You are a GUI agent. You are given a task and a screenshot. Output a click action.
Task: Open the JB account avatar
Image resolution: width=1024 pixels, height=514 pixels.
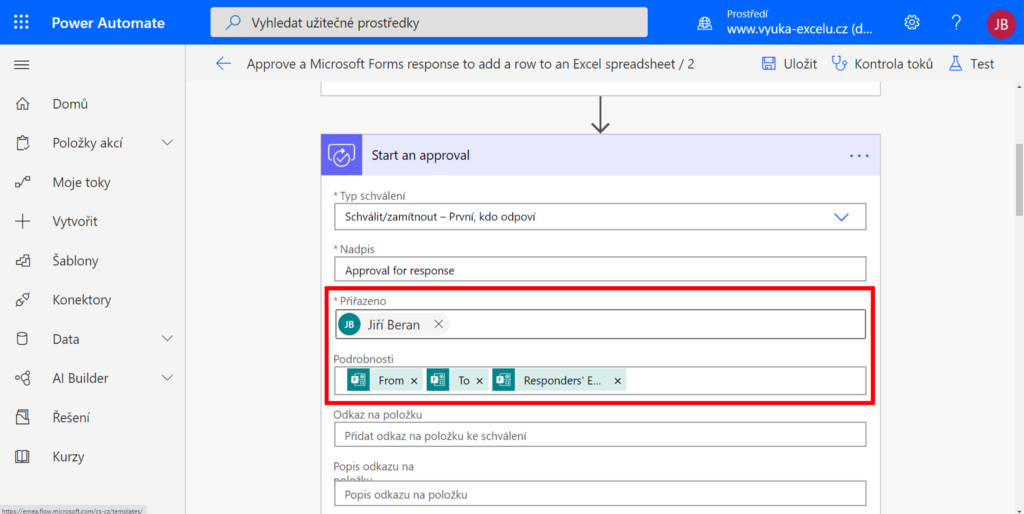(1000, 23)
